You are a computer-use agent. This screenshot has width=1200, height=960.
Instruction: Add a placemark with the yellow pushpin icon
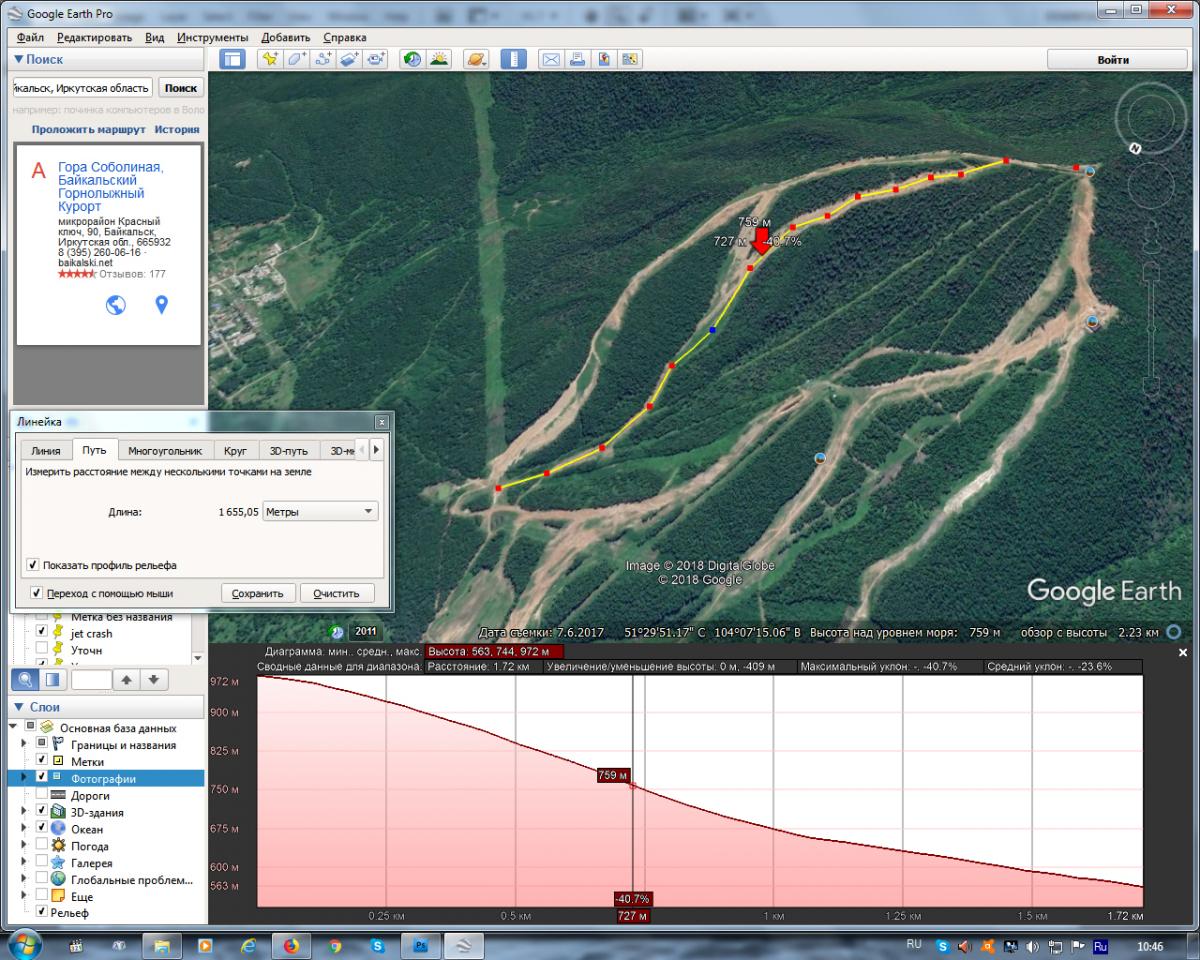coord(270,59)
